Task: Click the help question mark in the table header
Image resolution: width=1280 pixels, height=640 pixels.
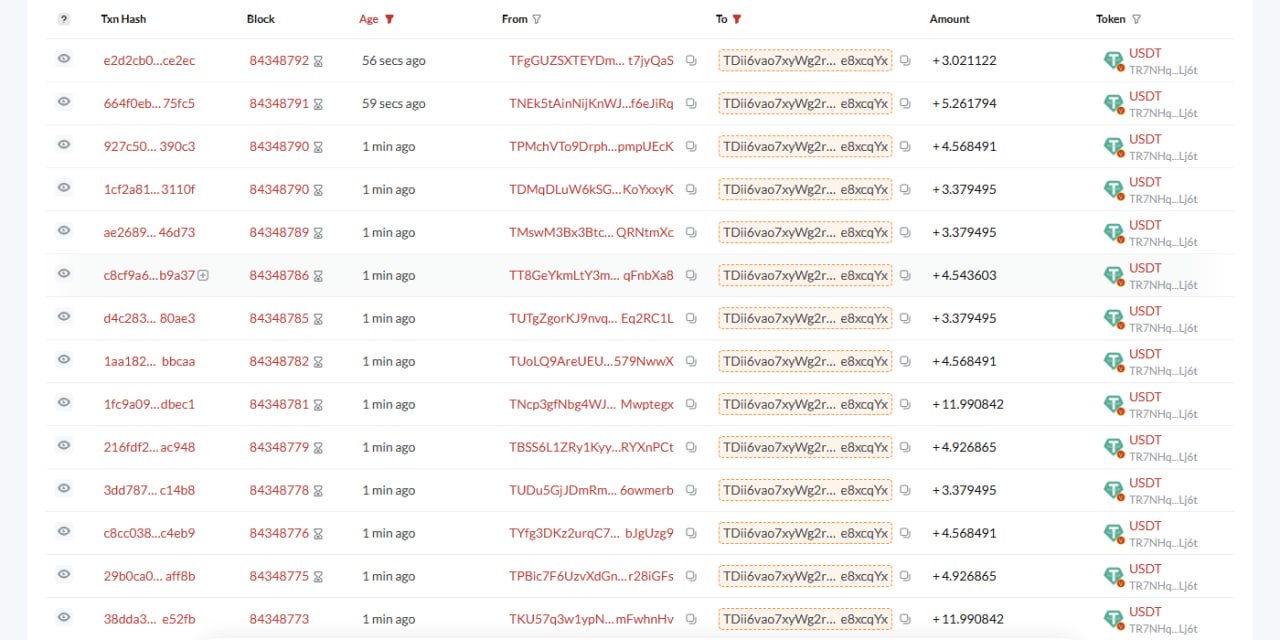Action: [x=64, y=19]
